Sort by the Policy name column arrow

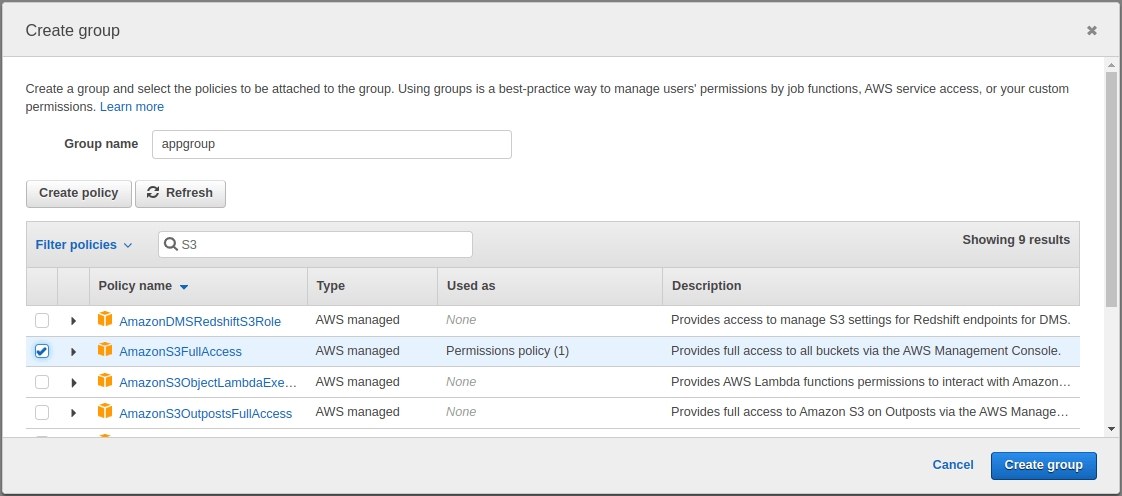pyautogui.click(x=184, y=286)
